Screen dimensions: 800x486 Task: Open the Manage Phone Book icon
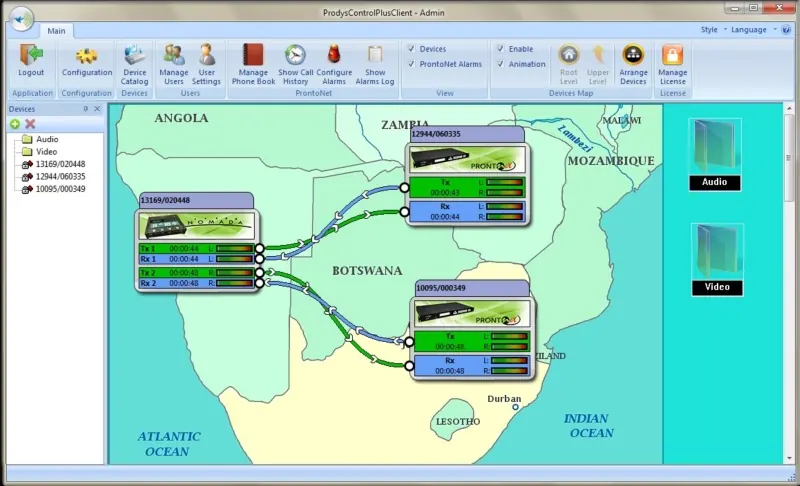click(253, 64)
